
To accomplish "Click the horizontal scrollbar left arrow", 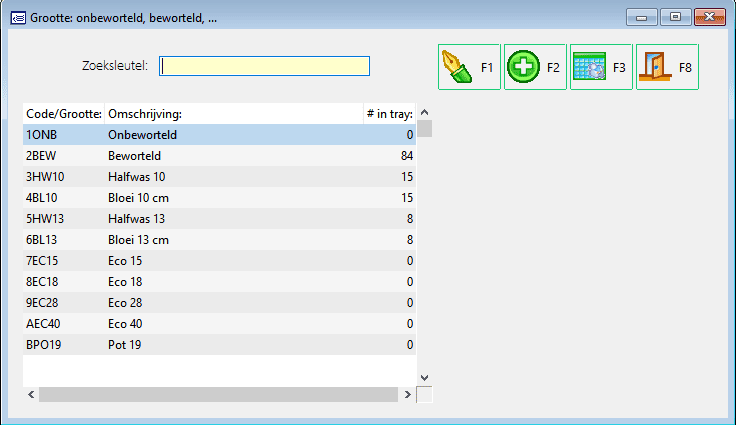I will (31, 394).
